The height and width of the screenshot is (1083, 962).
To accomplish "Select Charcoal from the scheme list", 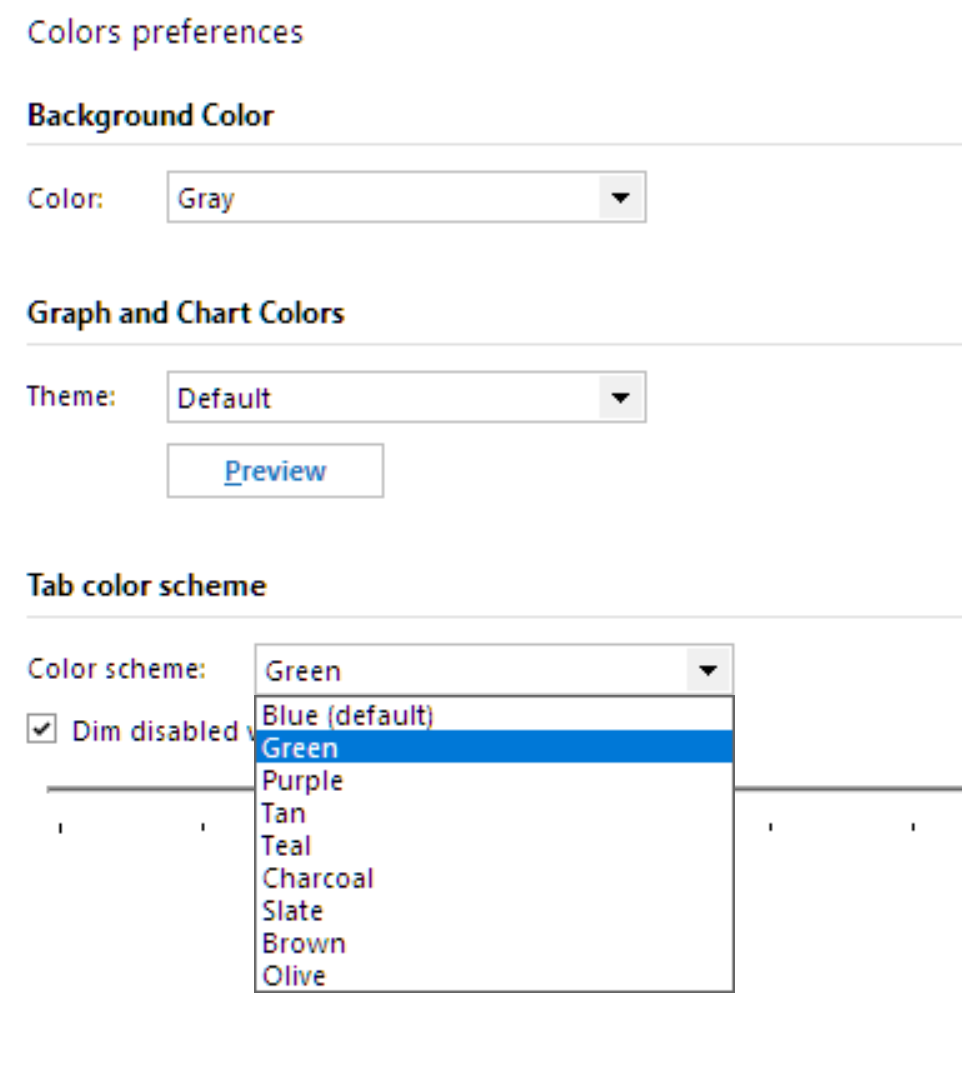I will pos(494,878).
